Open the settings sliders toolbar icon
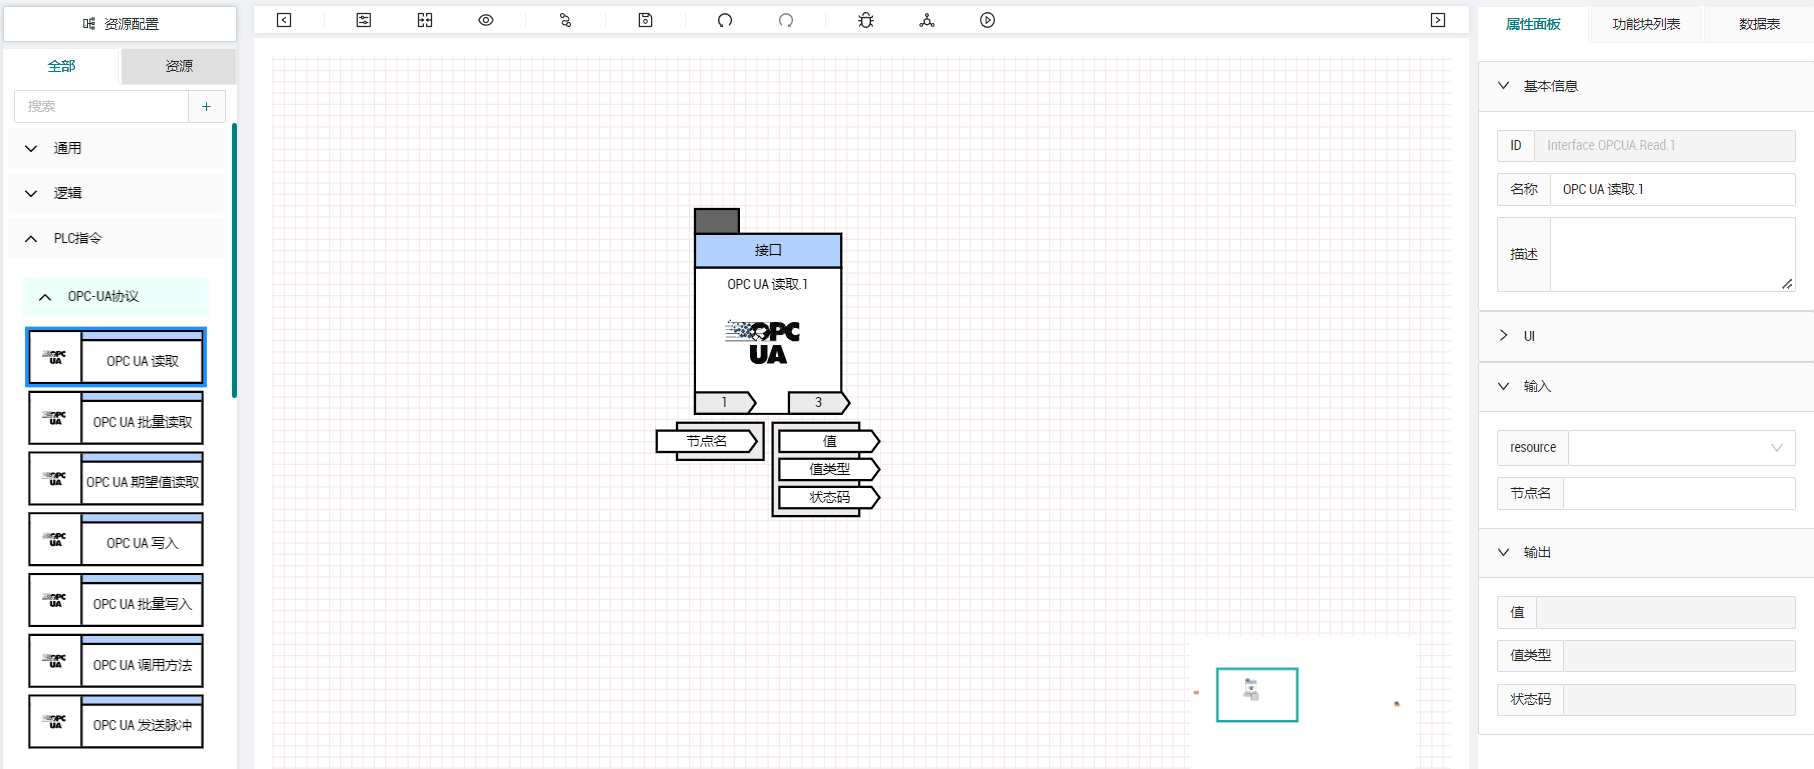The width and height of the screenshot is (1814, 769). tap(364, 20)
